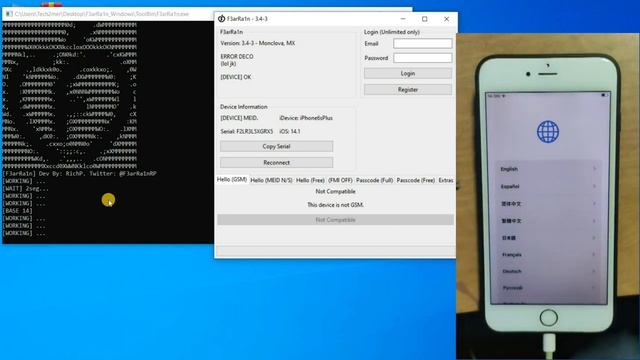This screenshot has width=640, height=360.
Task: Tap the Deutsch row chevron on phone
Action: point(595,271)
